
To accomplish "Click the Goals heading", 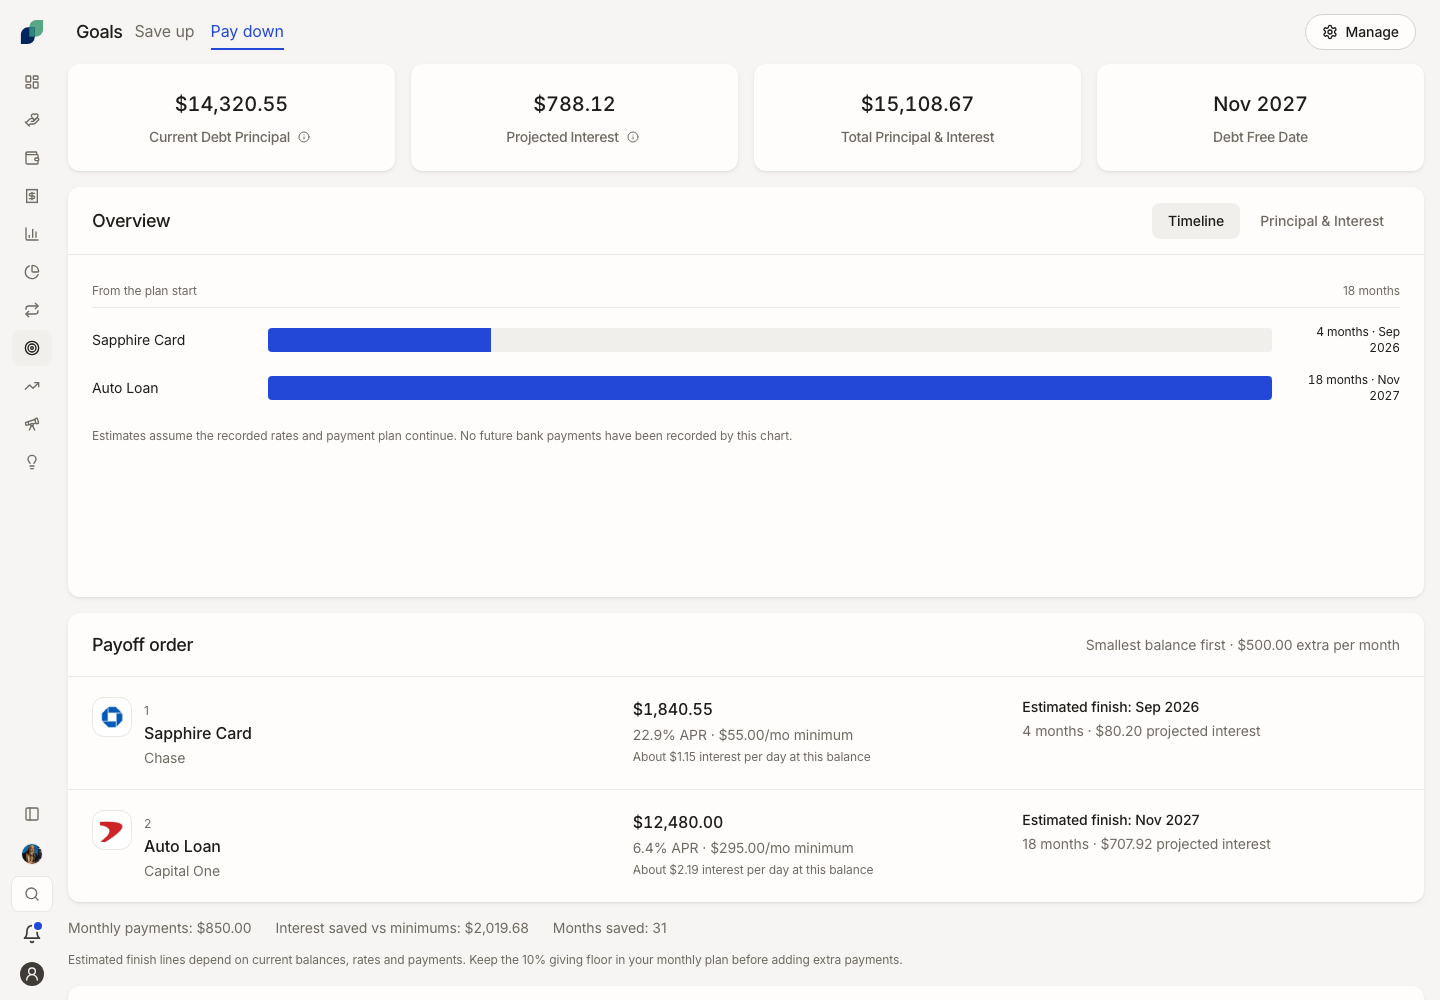I will click(99, 32).
